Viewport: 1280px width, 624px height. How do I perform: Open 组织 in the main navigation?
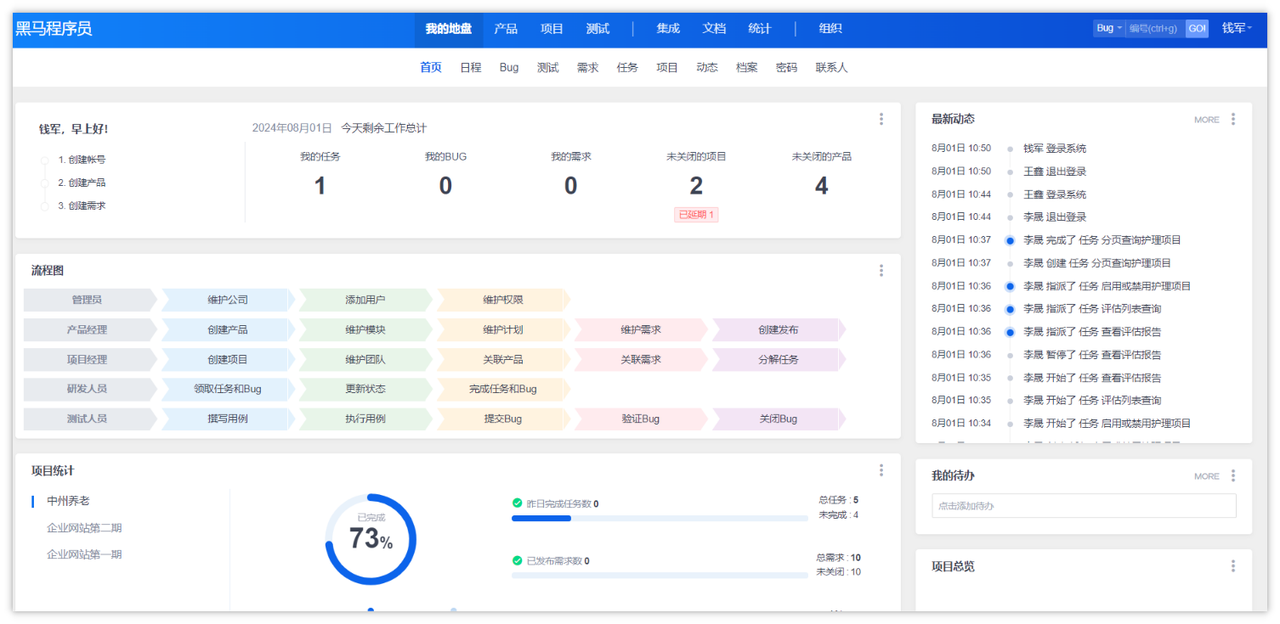[x=830, y=29]
